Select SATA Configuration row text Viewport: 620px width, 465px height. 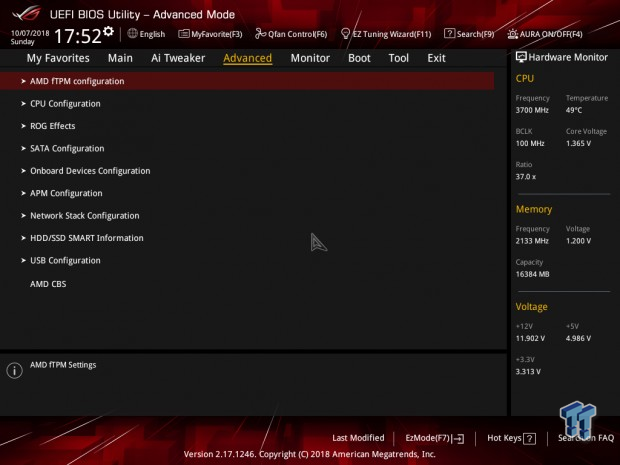coord(67,148)
